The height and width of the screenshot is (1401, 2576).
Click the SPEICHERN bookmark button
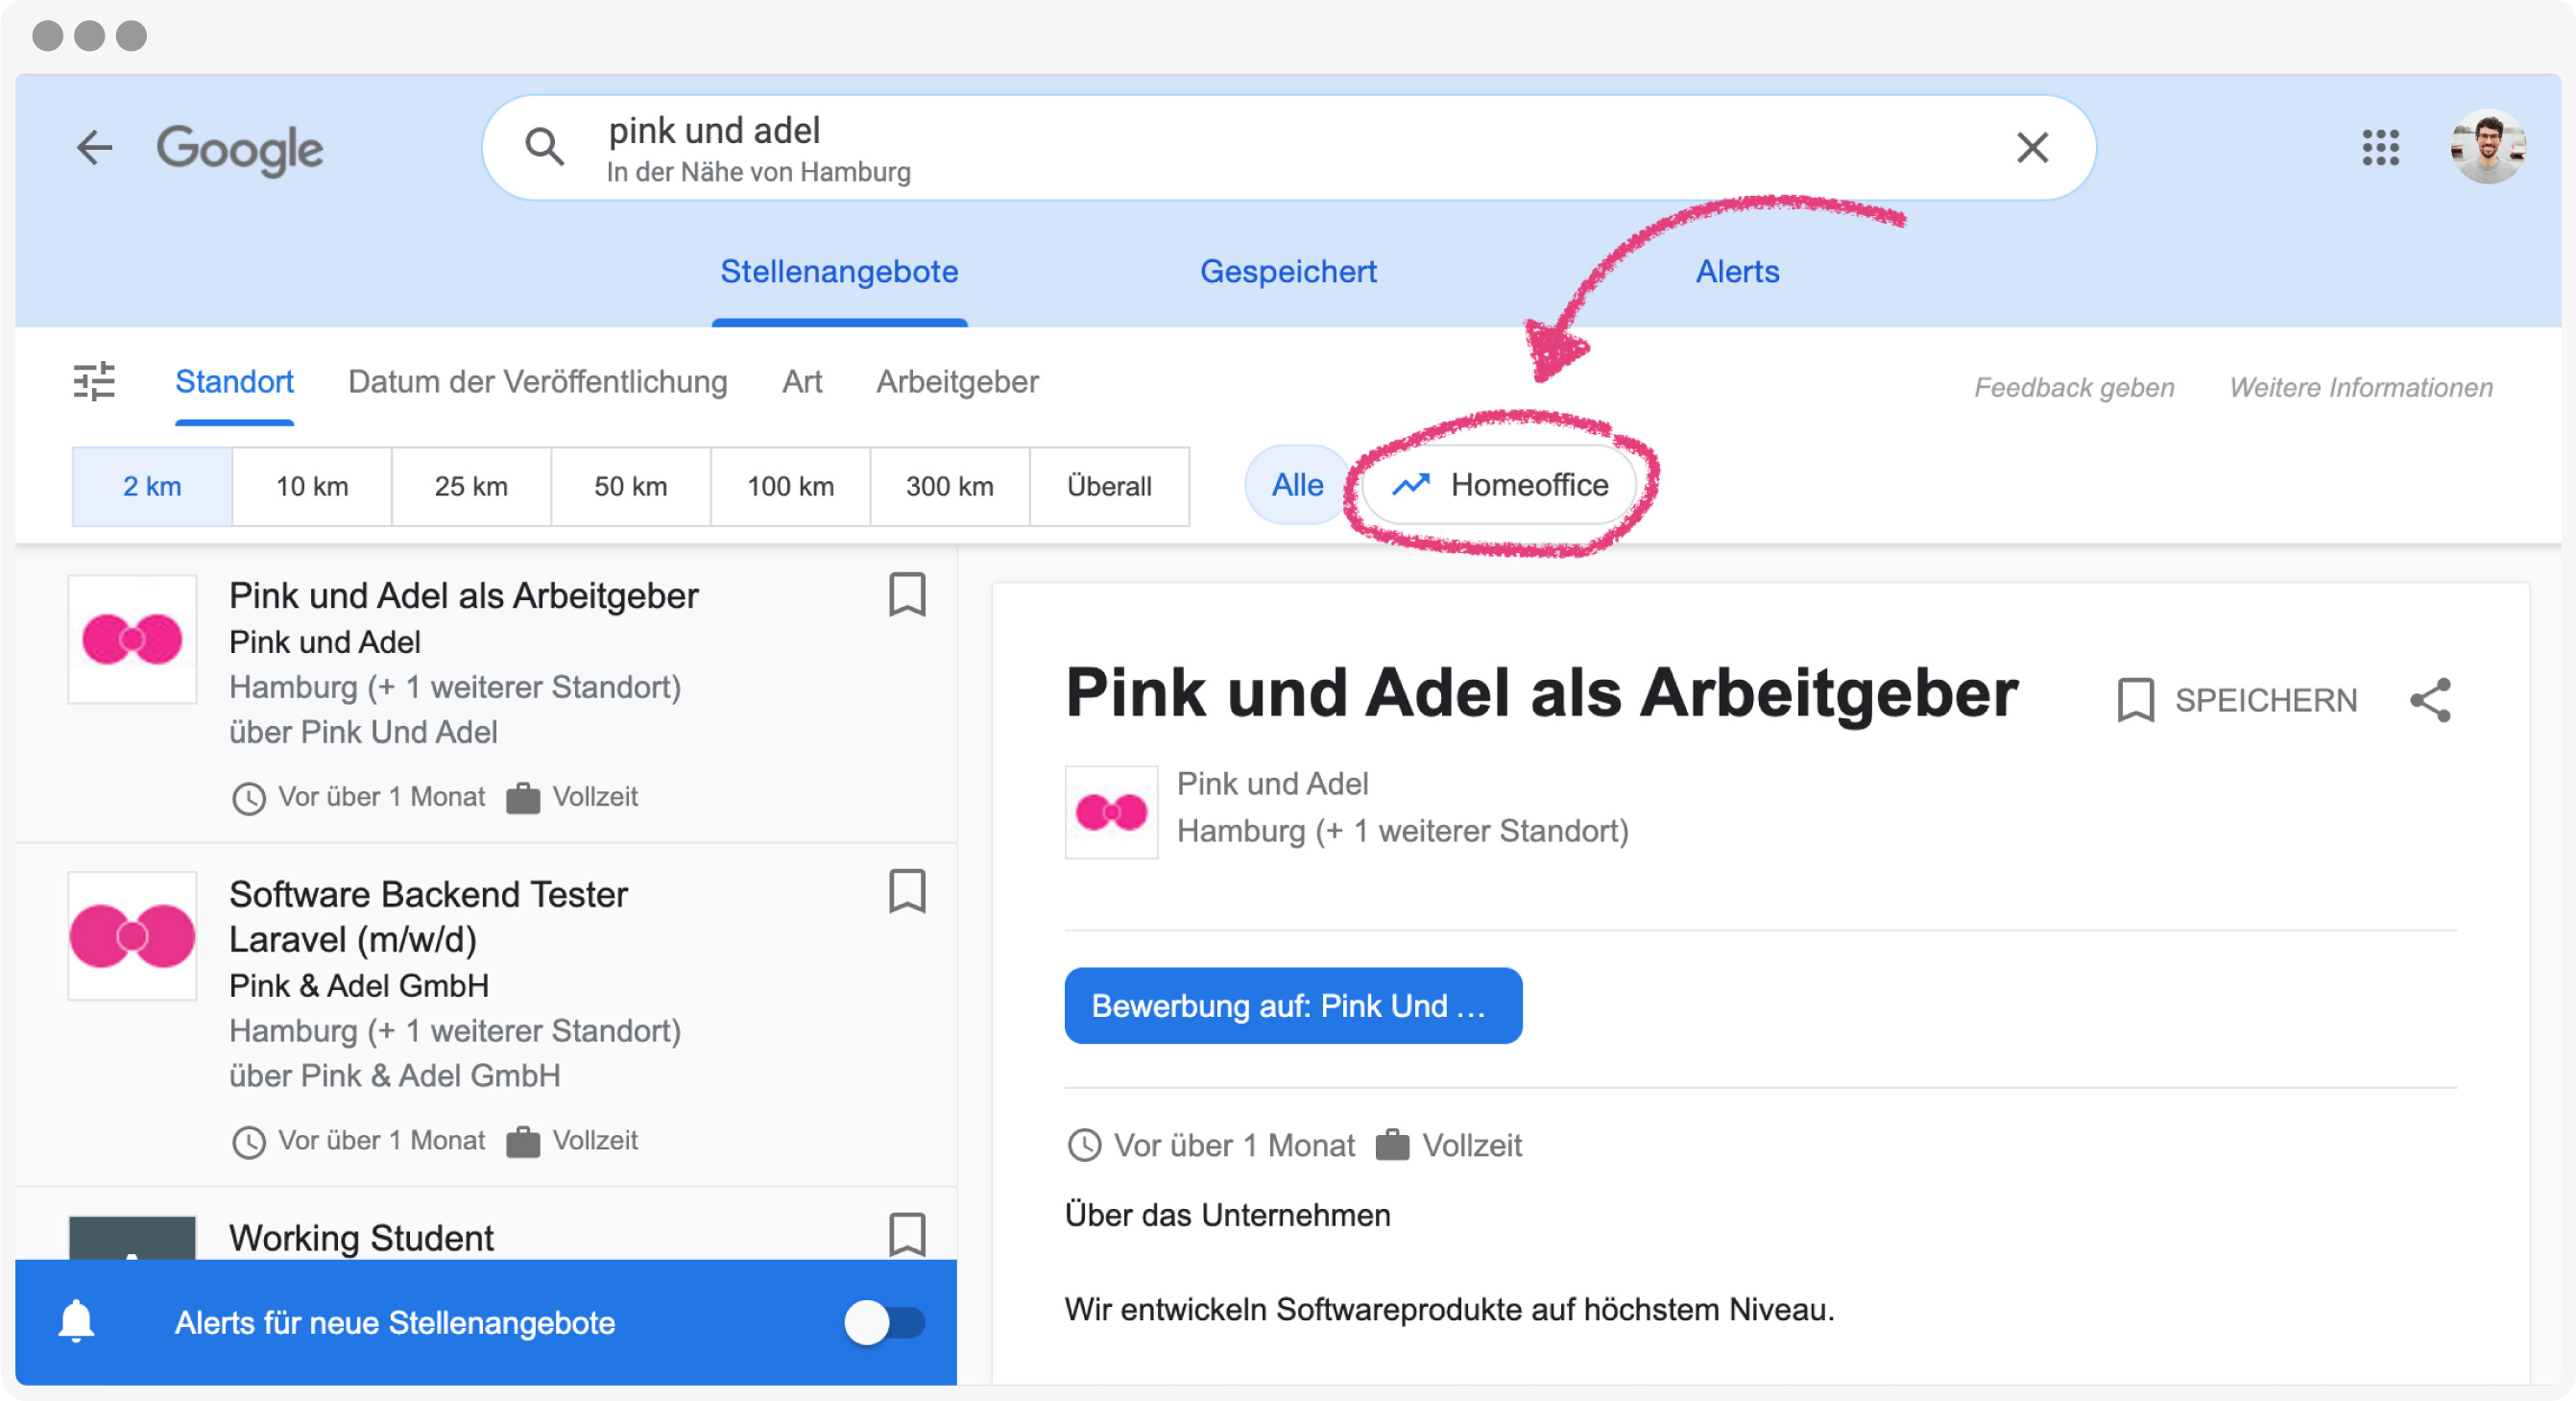[2238, 700]
